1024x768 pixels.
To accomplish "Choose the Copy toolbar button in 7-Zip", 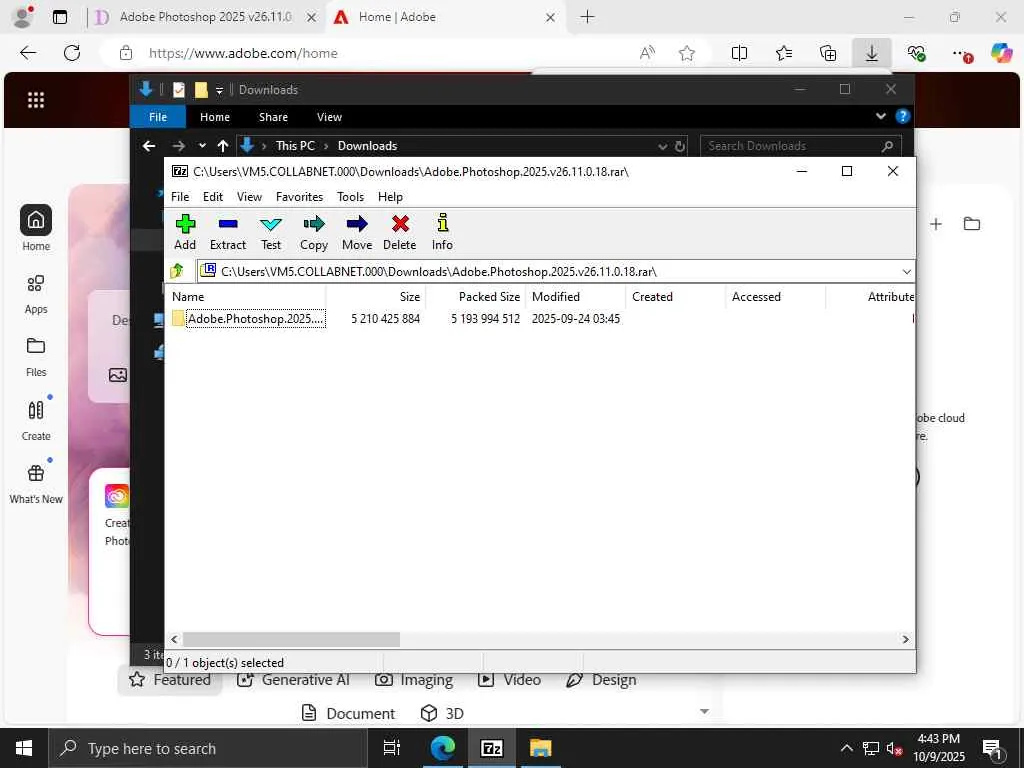I will coord(314,232).
